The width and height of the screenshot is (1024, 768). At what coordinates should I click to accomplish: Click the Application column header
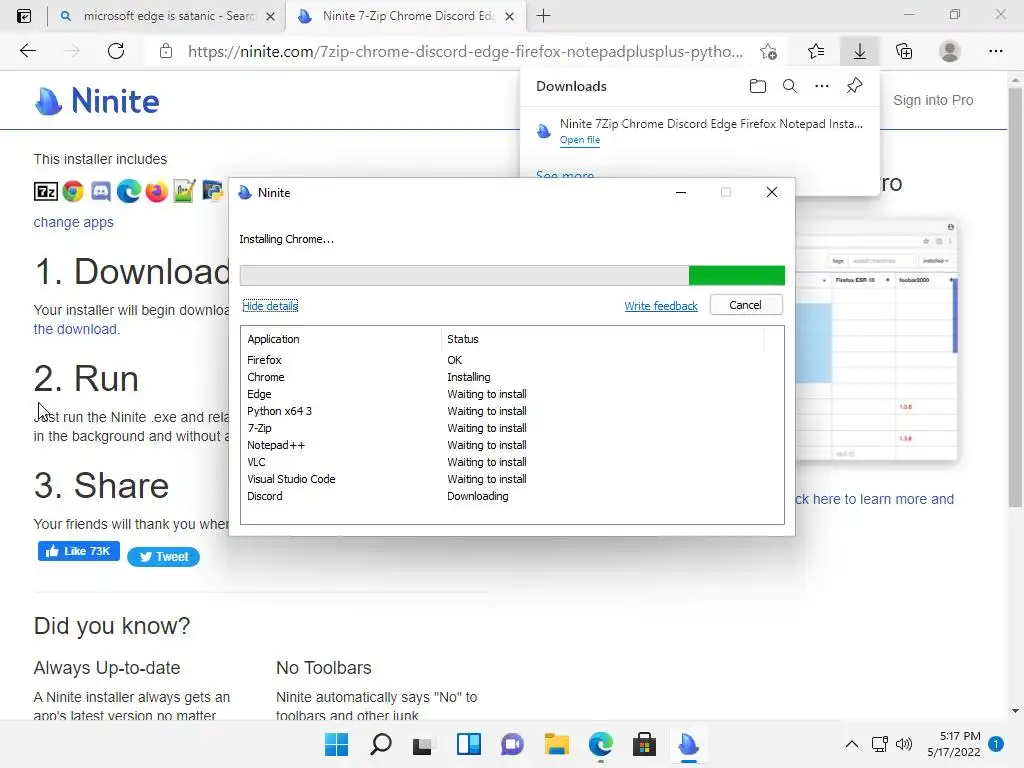[x=342, y=339]
